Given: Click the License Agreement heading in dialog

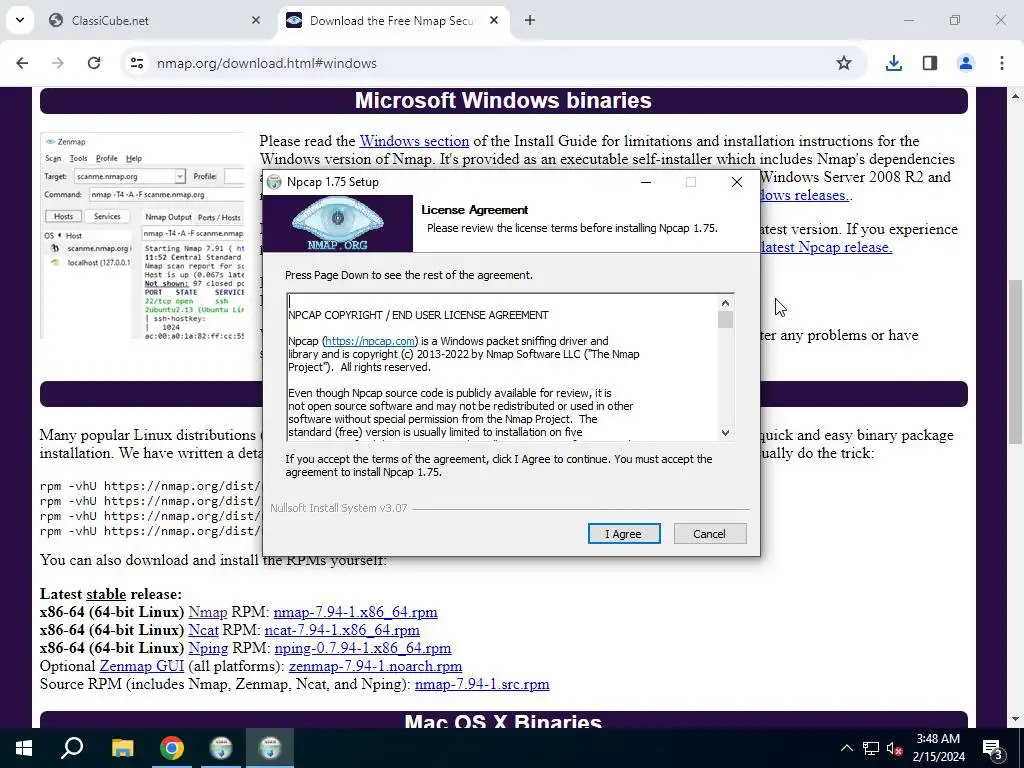Looking at the screenshot, I should click(475, 210).
